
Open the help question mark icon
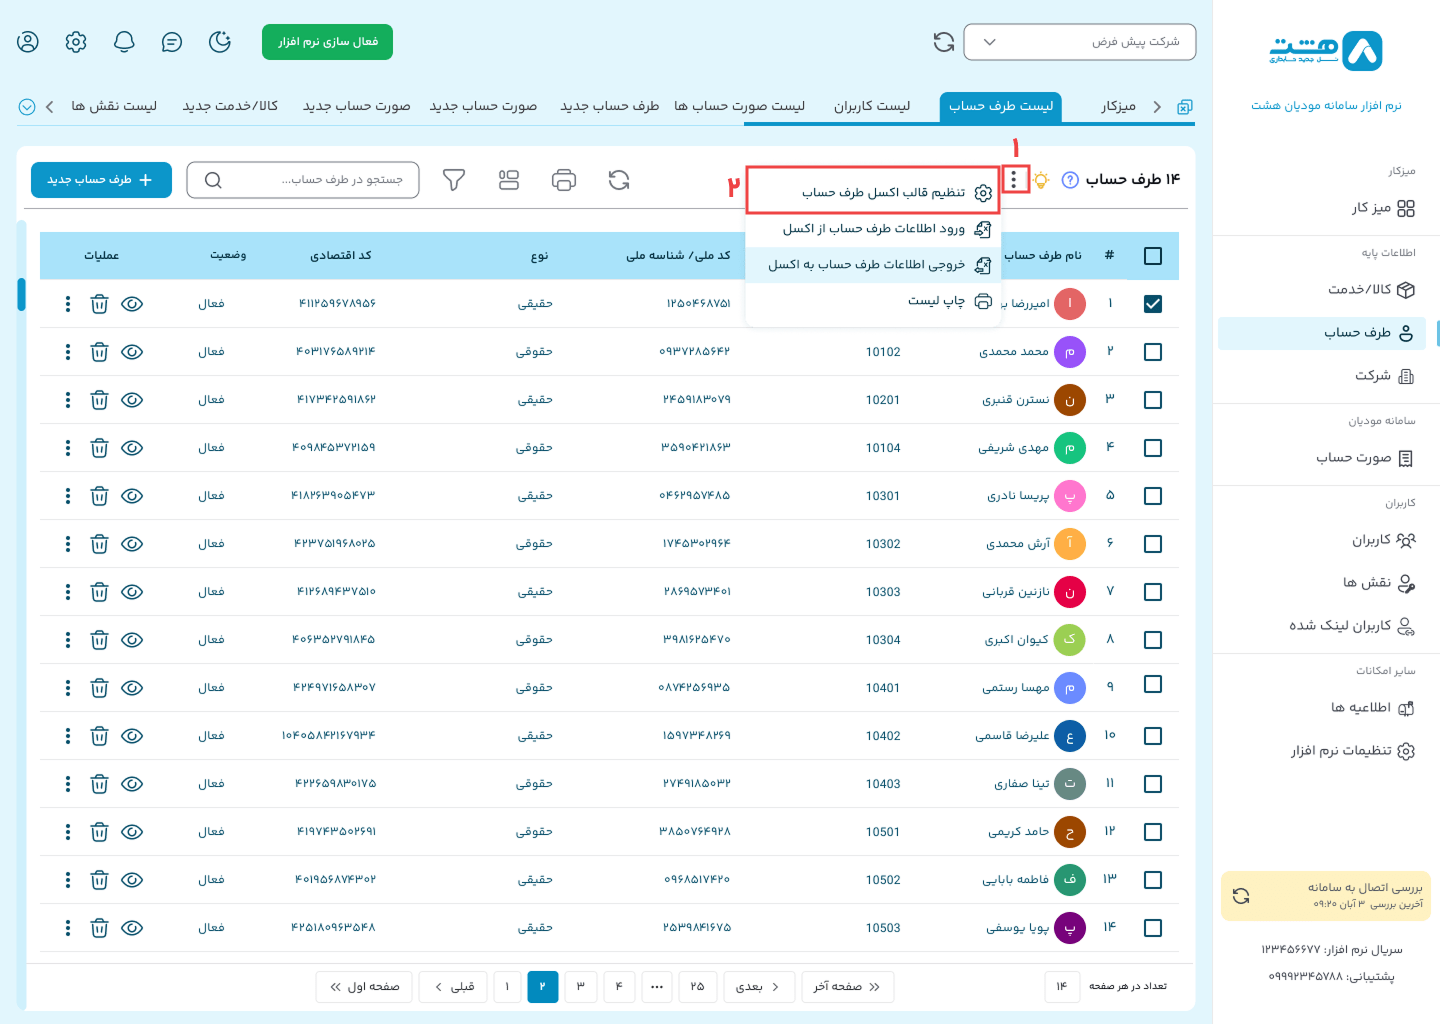(1070, 180)
